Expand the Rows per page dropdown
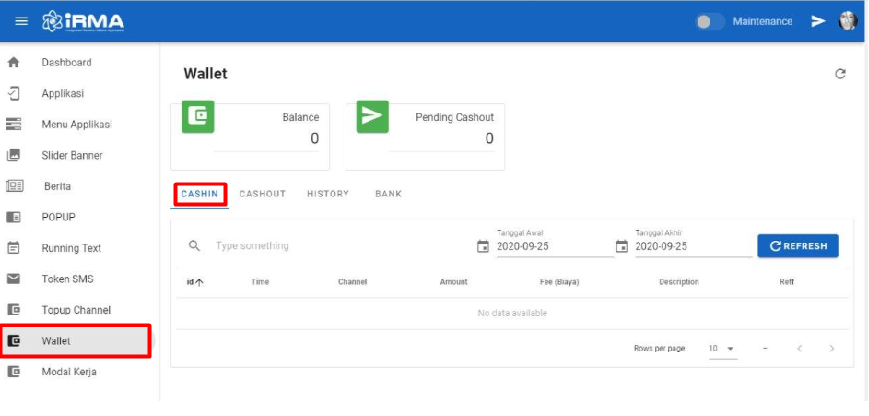The height and width of the screenshot is (416, 869). (722, 348)
